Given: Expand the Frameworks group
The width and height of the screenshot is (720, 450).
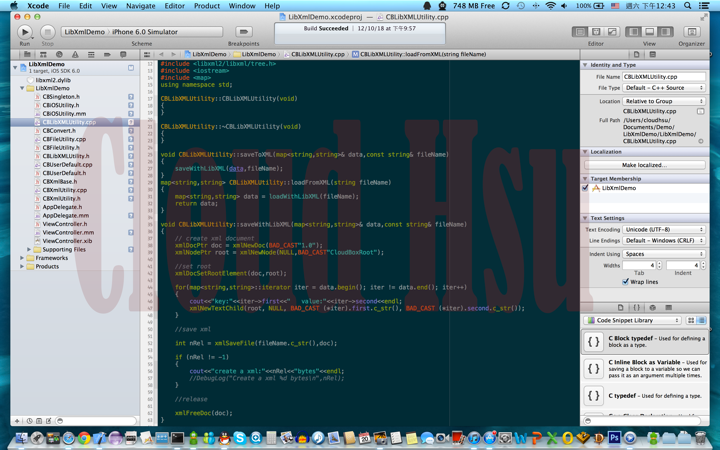Looking at the screenshot, I should (x=22, y=258).
